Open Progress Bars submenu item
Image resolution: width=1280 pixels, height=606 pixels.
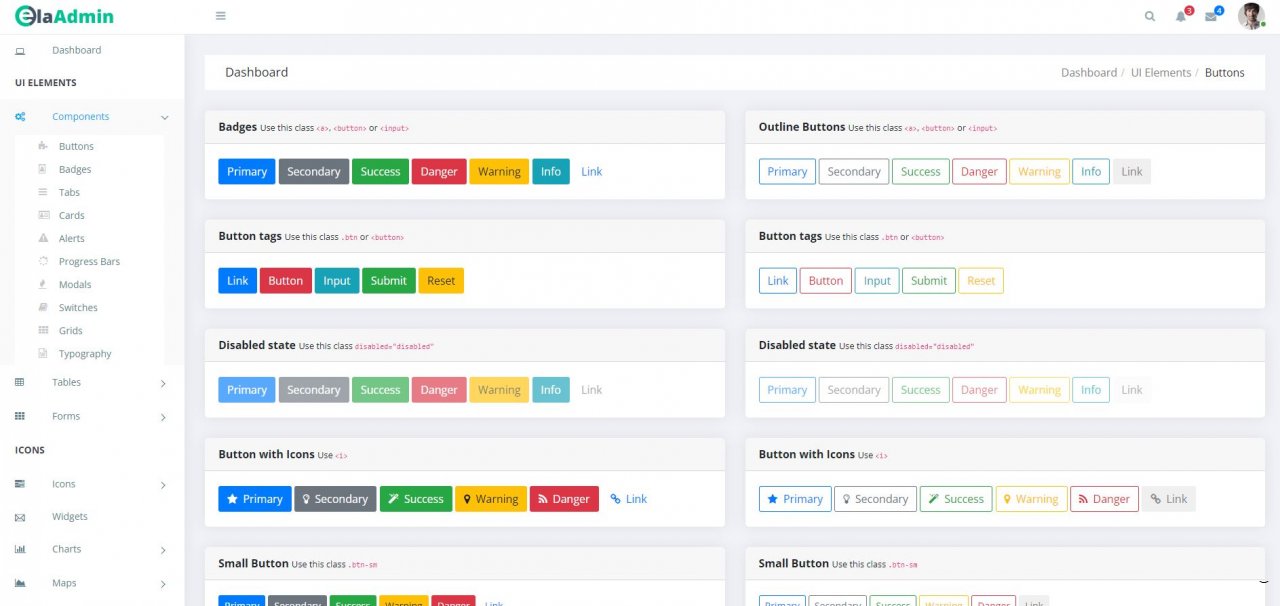coord(89,261)
